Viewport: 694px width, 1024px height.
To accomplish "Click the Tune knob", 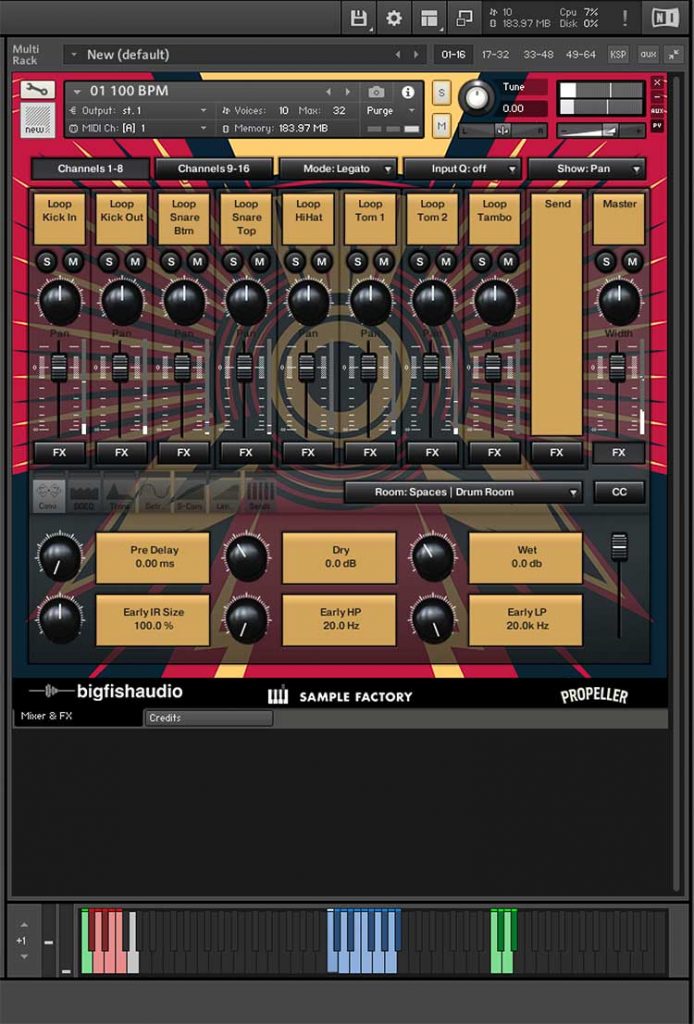I will (477, 98).
